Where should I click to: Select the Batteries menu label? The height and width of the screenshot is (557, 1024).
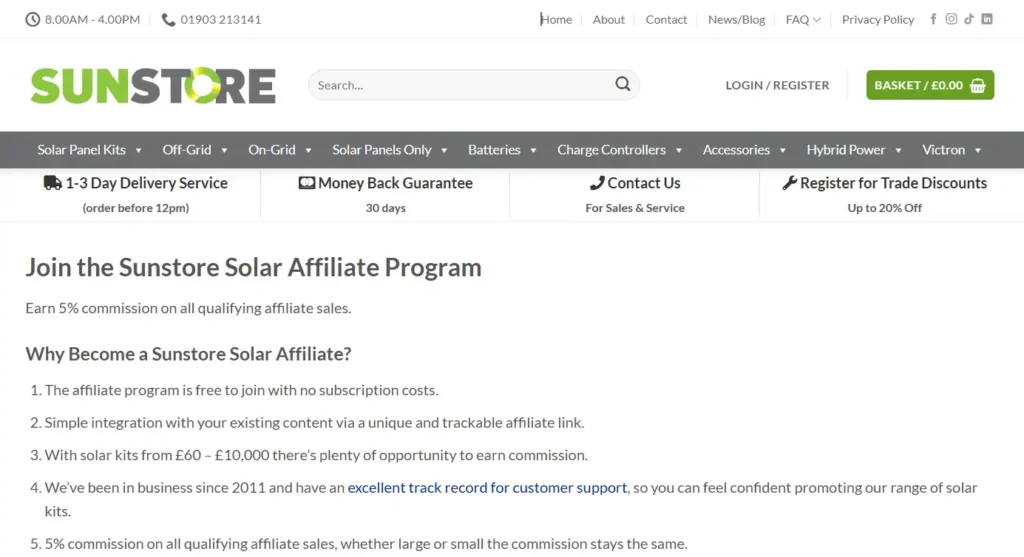tap(494, 150)
